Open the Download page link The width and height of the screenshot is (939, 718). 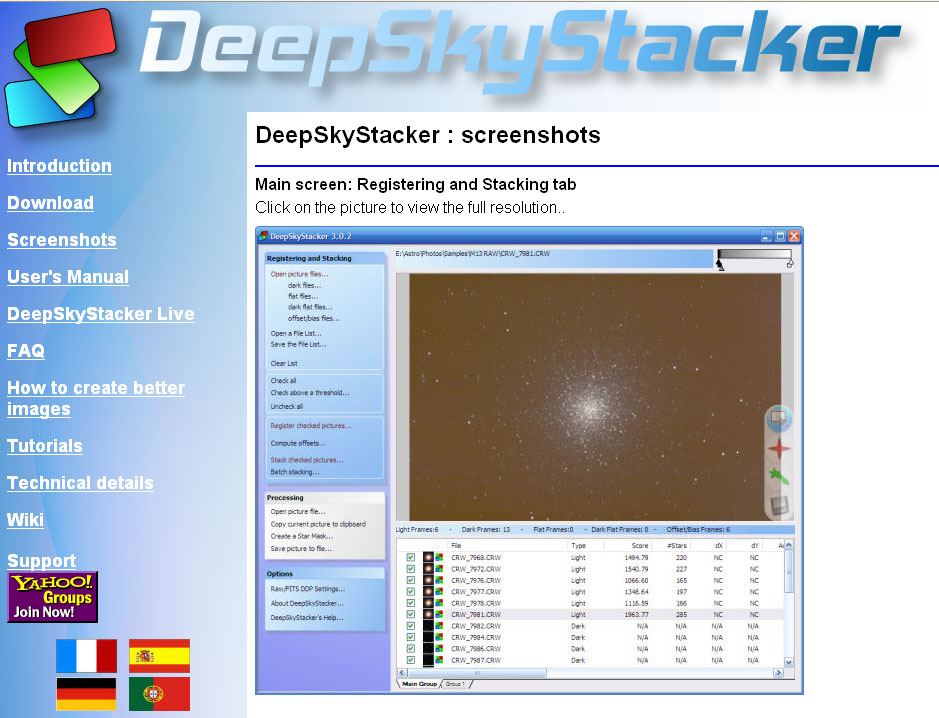50,203
